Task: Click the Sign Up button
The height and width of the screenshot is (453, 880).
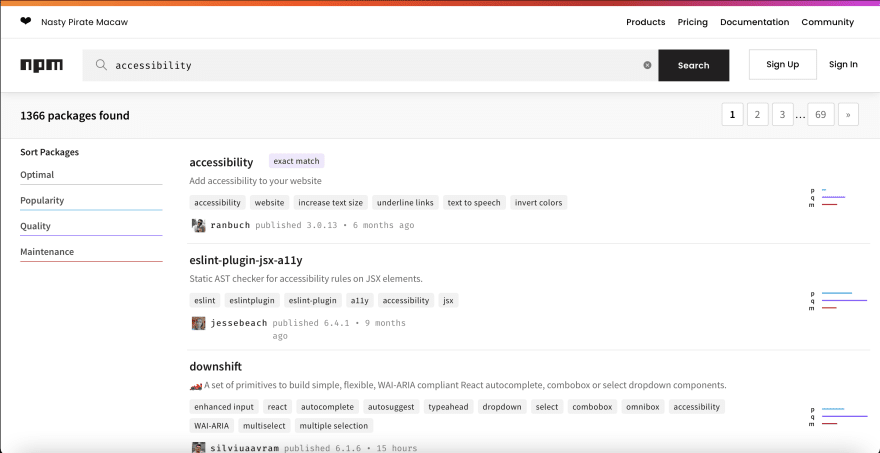Action: pyautogui.click(x=782, y=65)
